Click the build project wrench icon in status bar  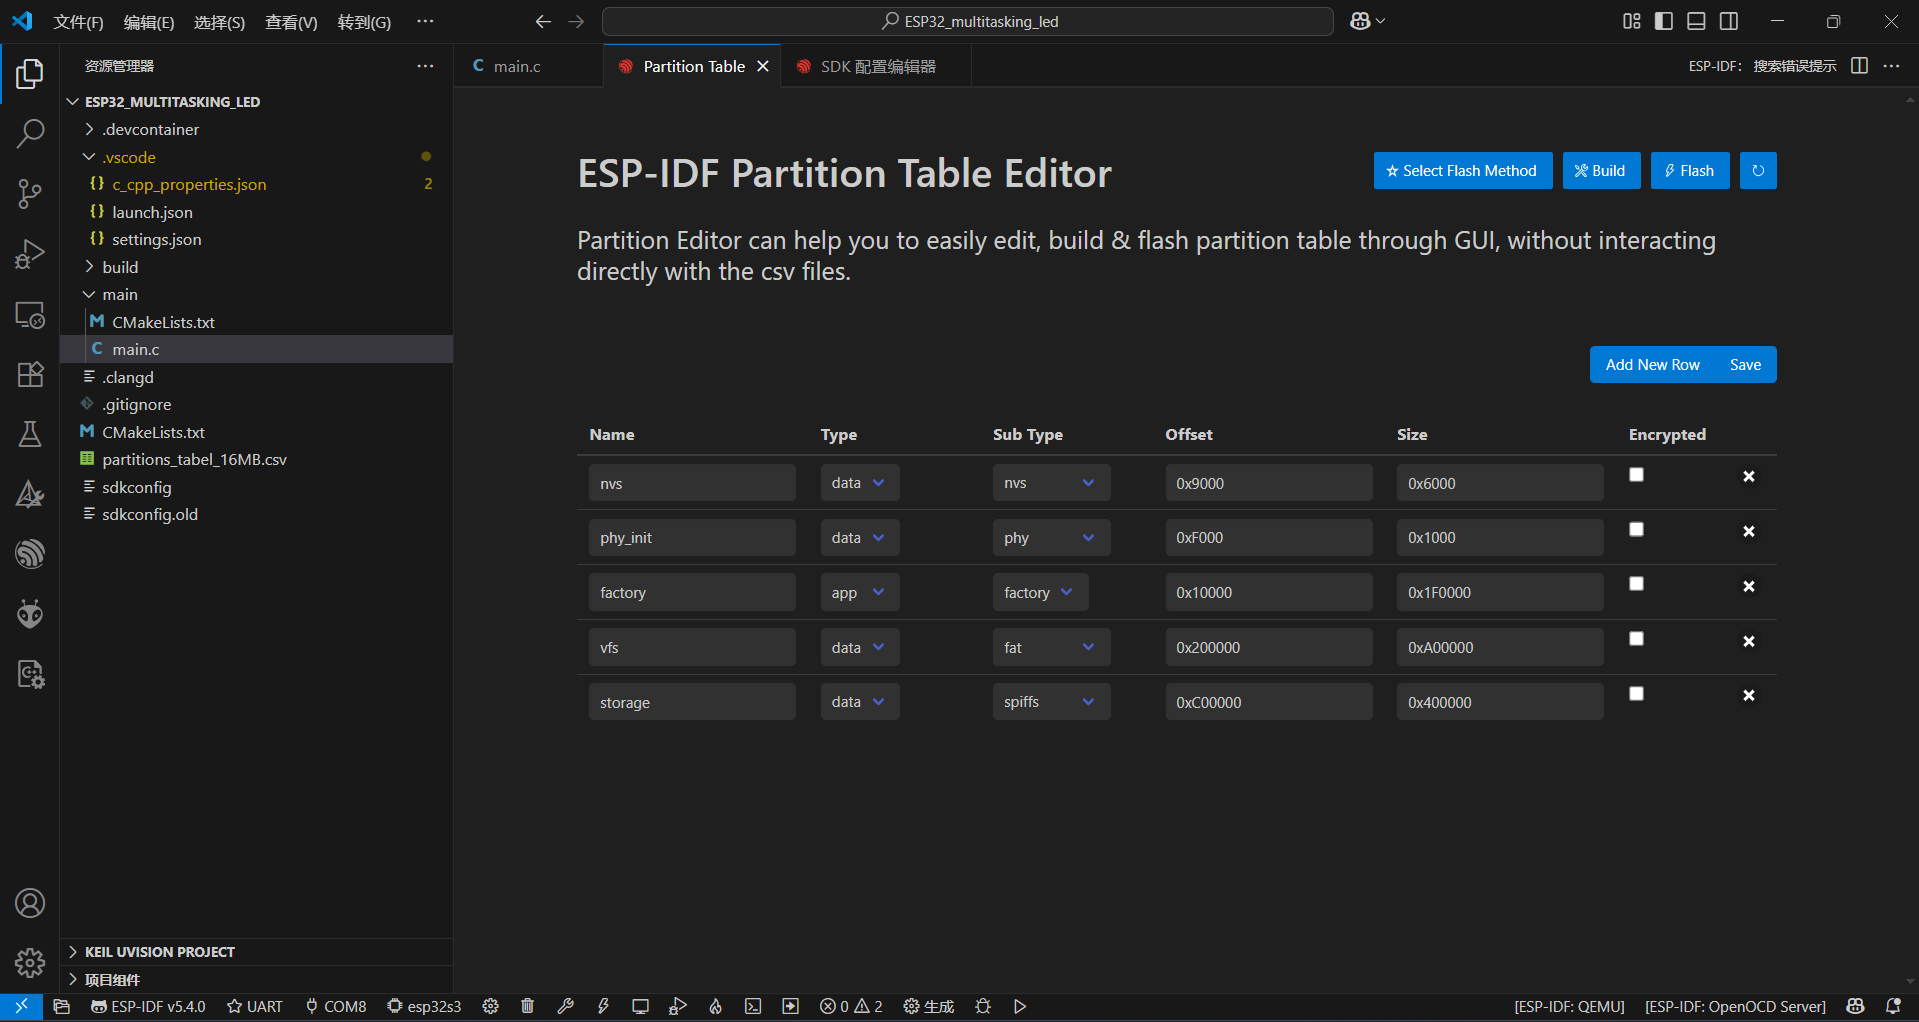[565, 1006]
